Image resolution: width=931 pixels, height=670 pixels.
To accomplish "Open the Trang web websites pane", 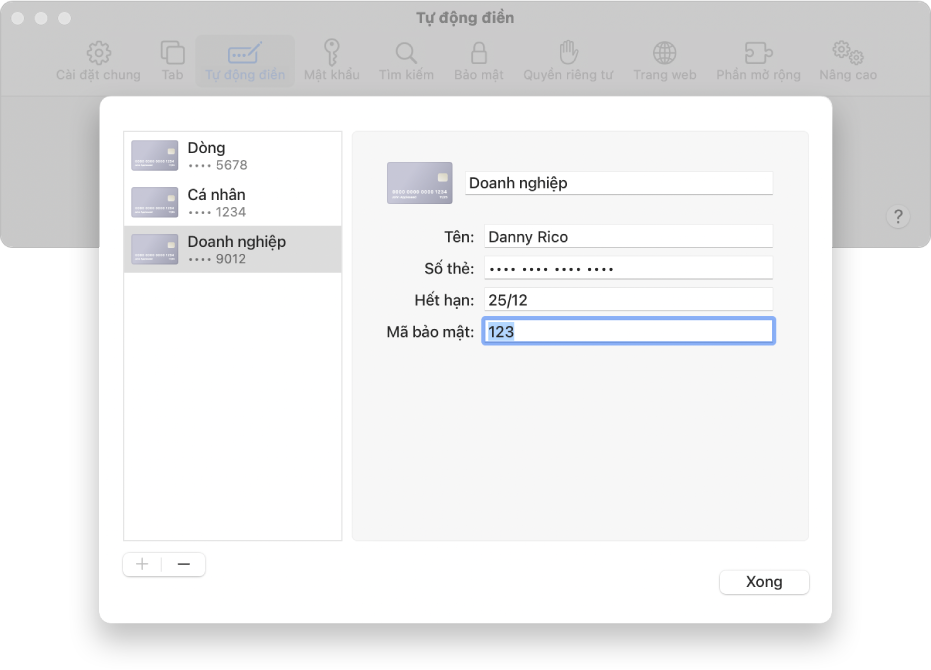I will coord(664,61).
